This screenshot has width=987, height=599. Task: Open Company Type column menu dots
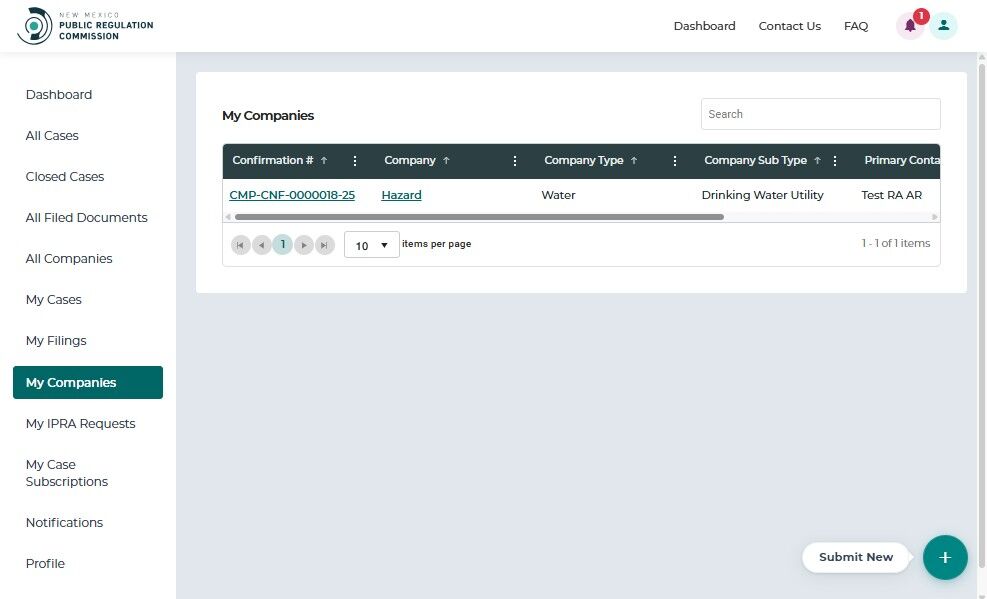(675, 161)
